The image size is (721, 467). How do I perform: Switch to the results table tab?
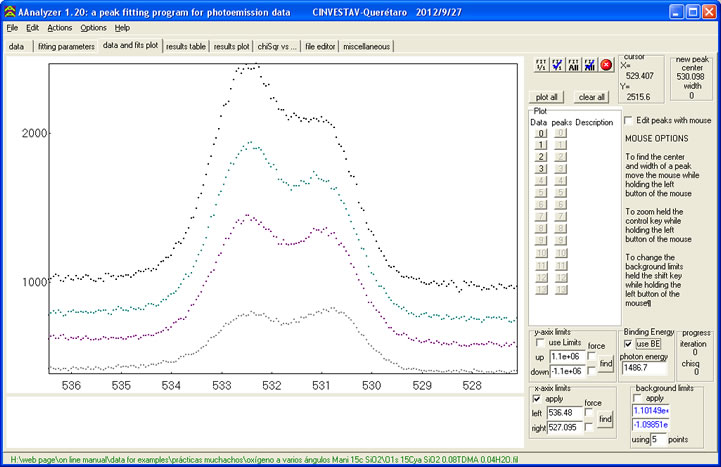[186, 46]
